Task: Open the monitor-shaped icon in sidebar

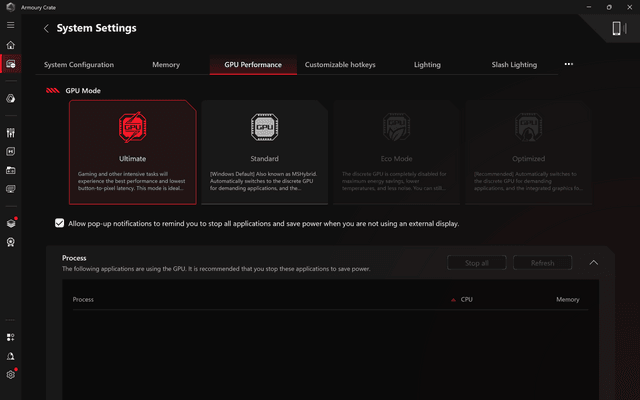Action: [x=11, y=189]
